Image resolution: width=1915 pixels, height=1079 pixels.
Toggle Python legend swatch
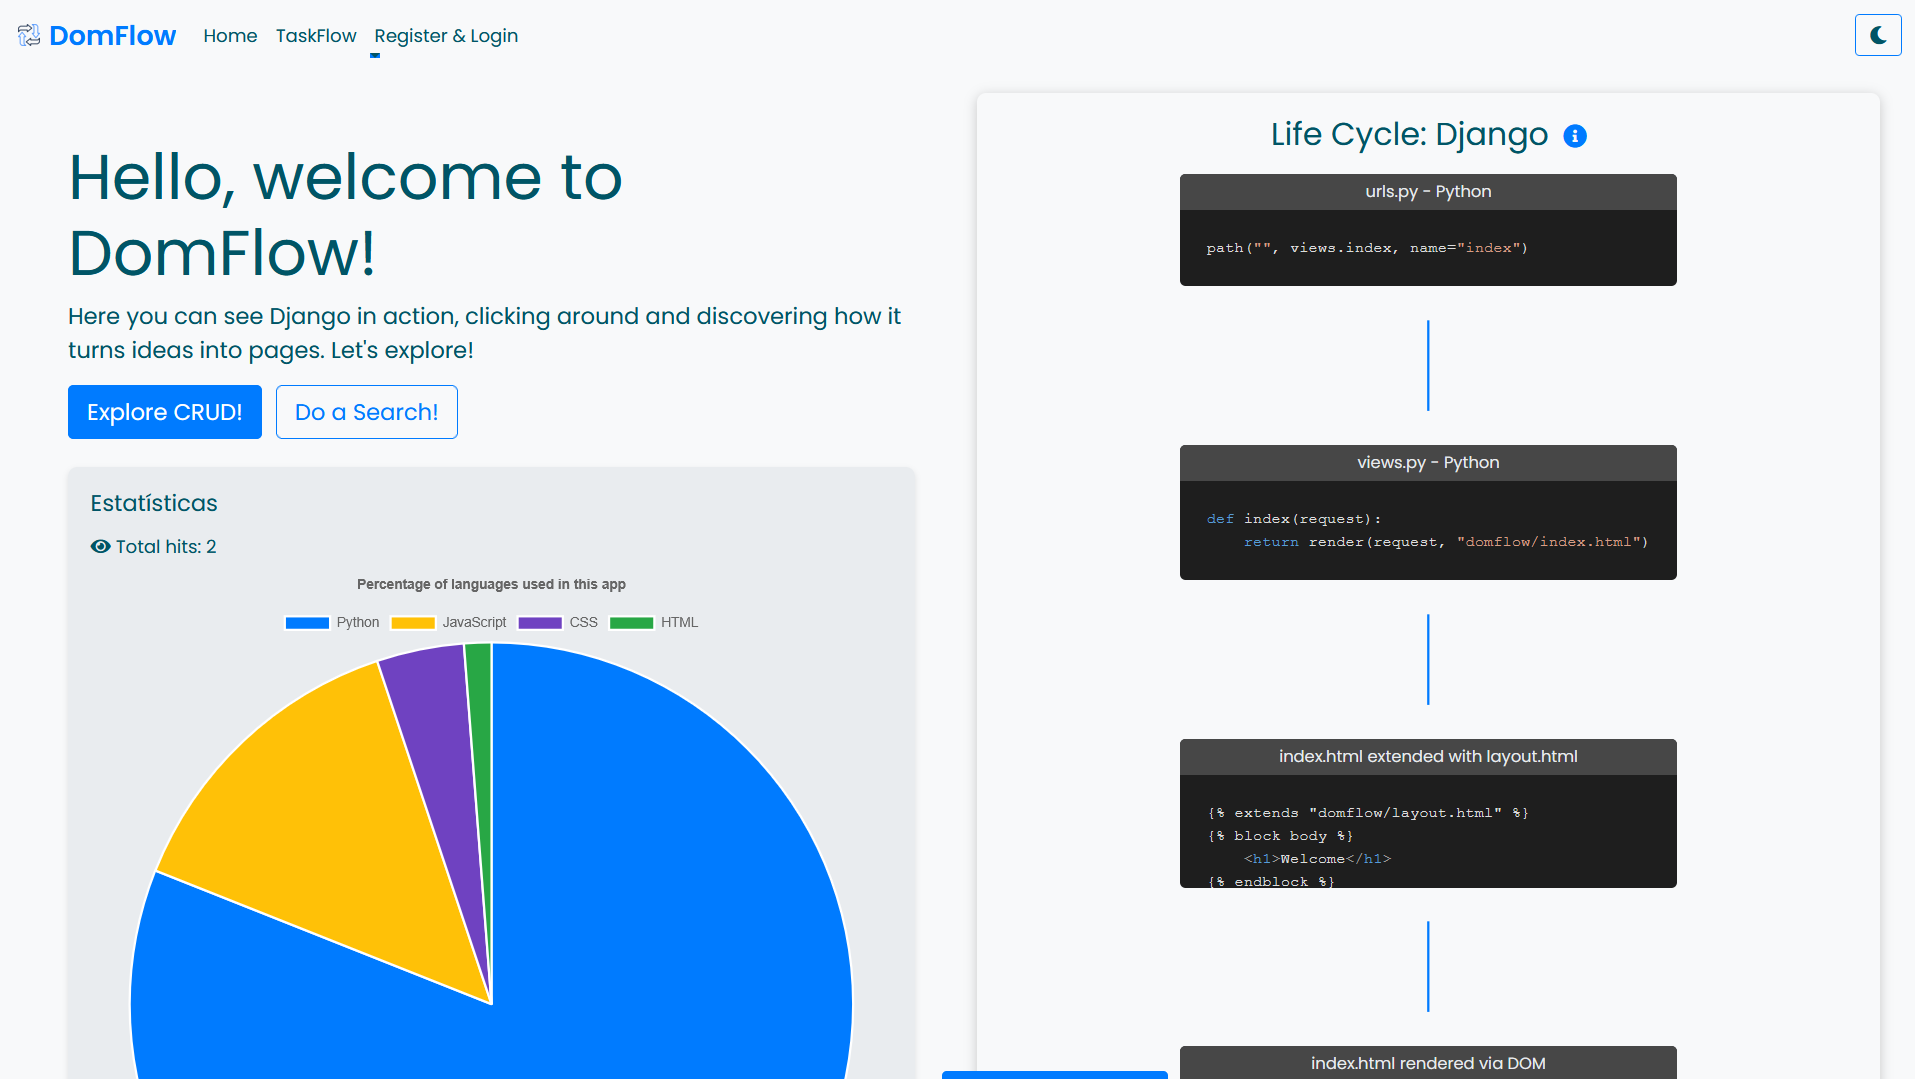(307, 623)
